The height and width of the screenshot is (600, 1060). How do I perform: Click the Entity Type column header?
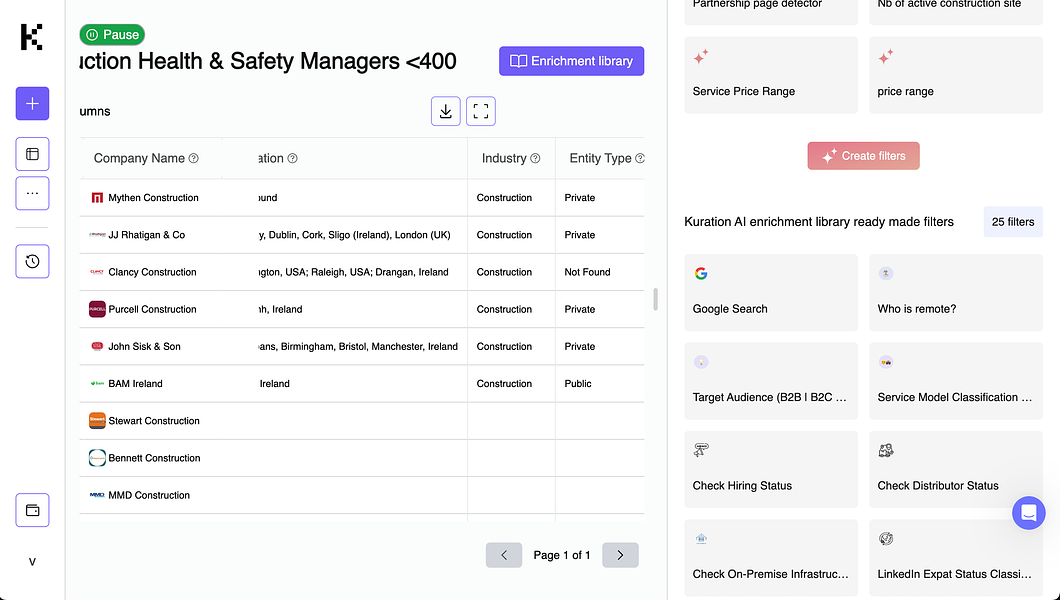tap(600, 158)
